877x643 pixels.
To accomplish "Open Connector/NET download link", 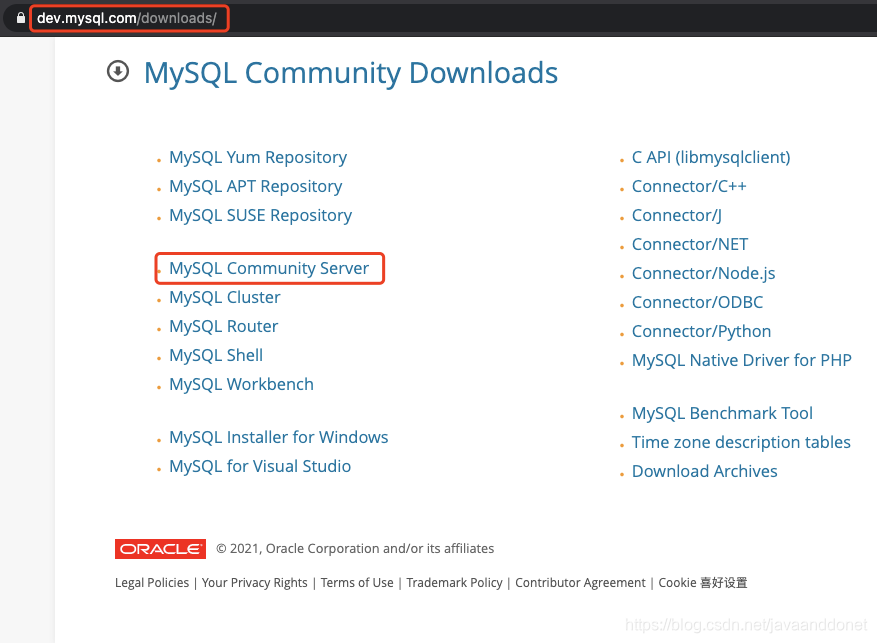I will [690, 244].
